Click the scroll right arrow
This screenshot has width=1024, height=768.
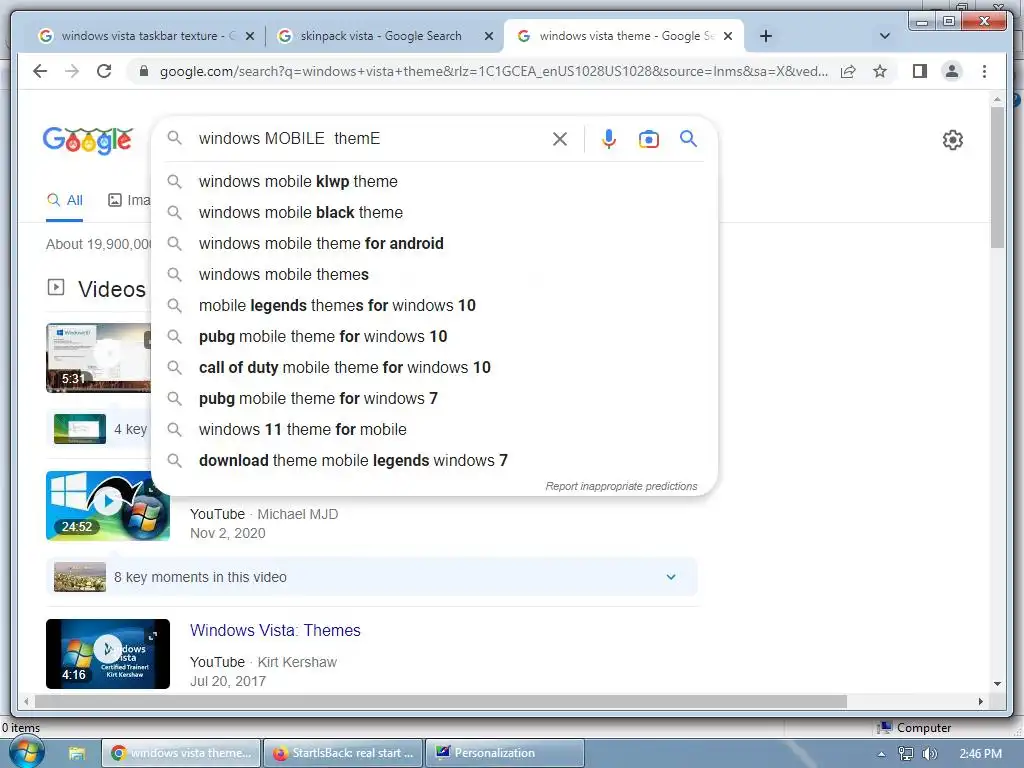point(980,701)
